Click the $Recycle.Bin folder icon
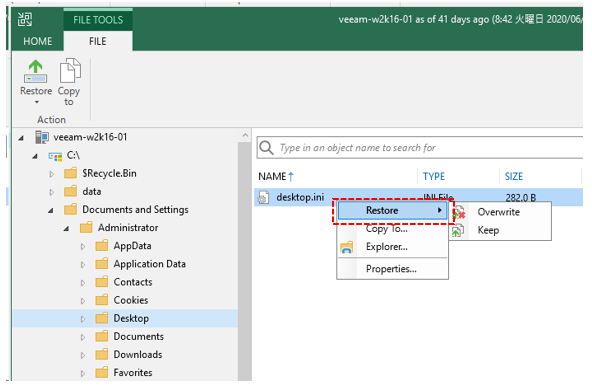 70,173
